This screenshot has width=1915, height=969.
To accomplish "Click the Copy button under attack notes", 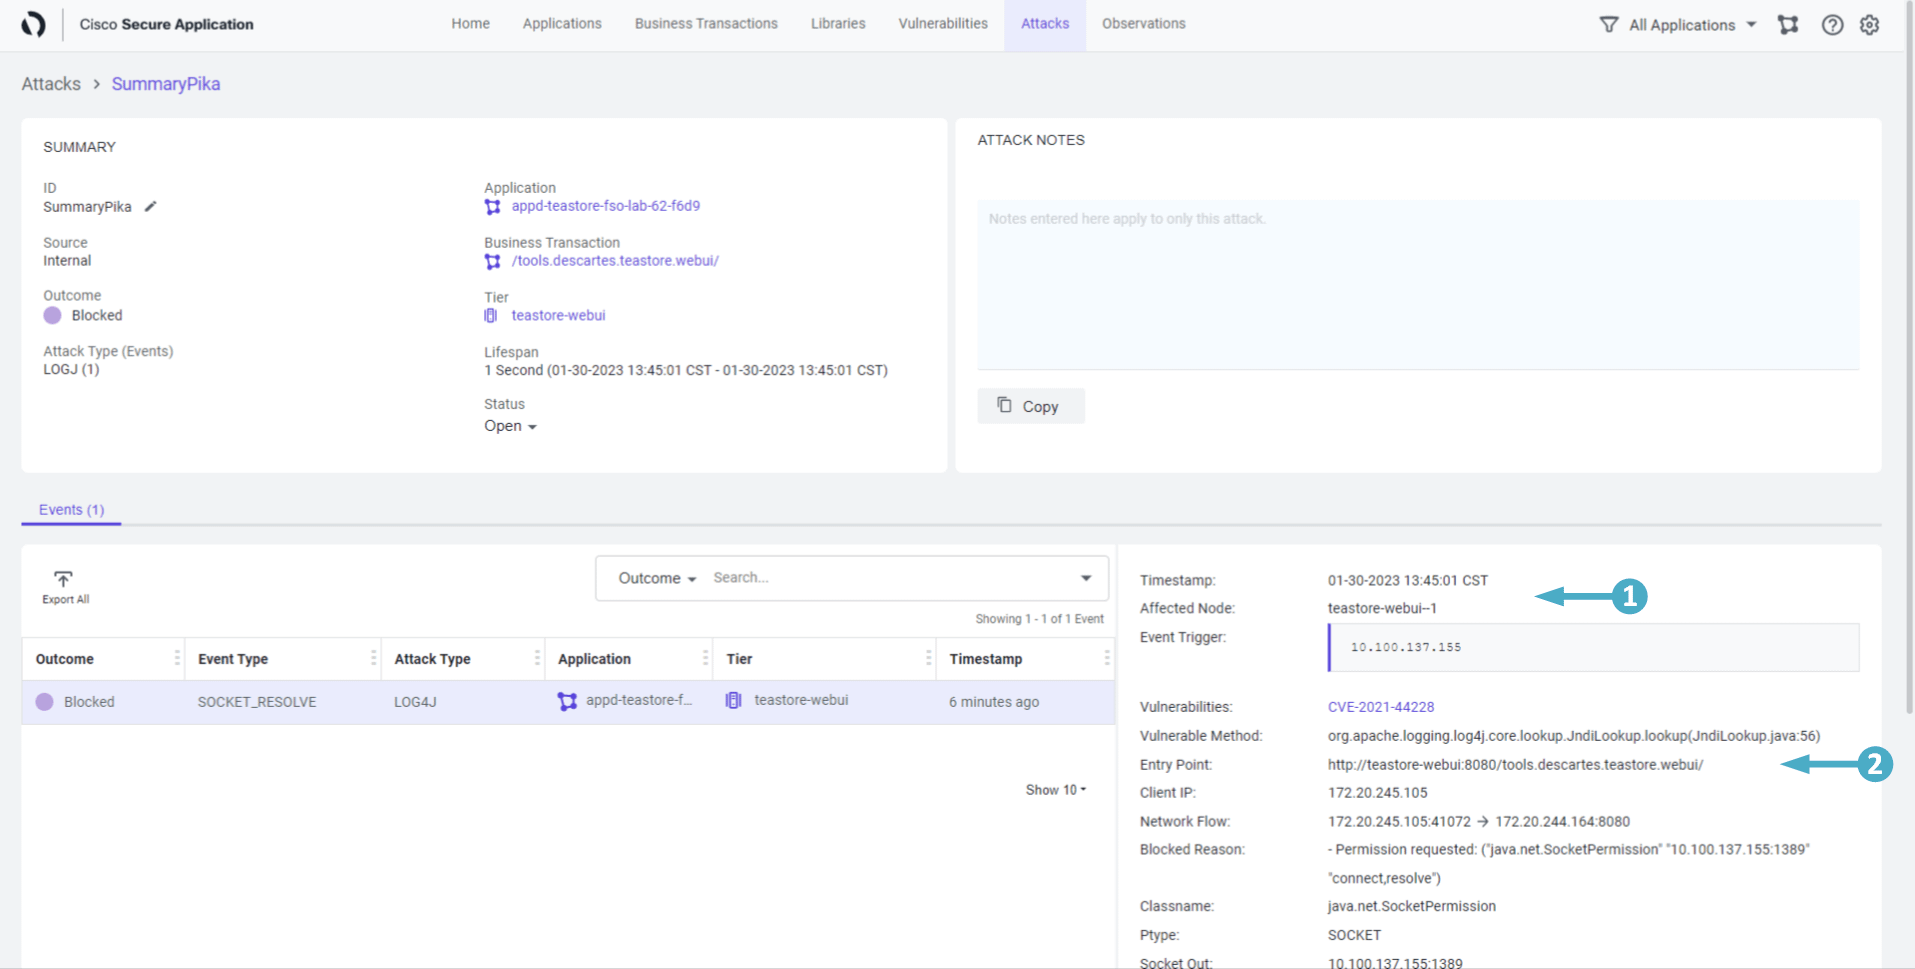I will click(1030, 406).
